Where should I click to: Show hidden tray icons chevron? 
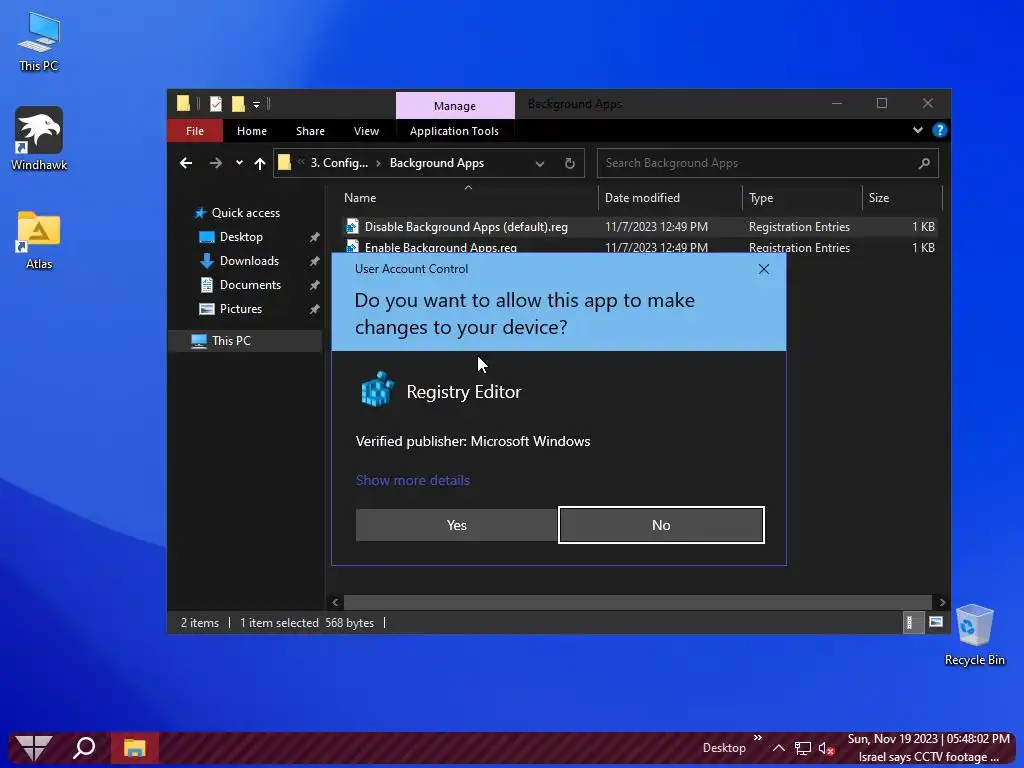click(778, 748)
